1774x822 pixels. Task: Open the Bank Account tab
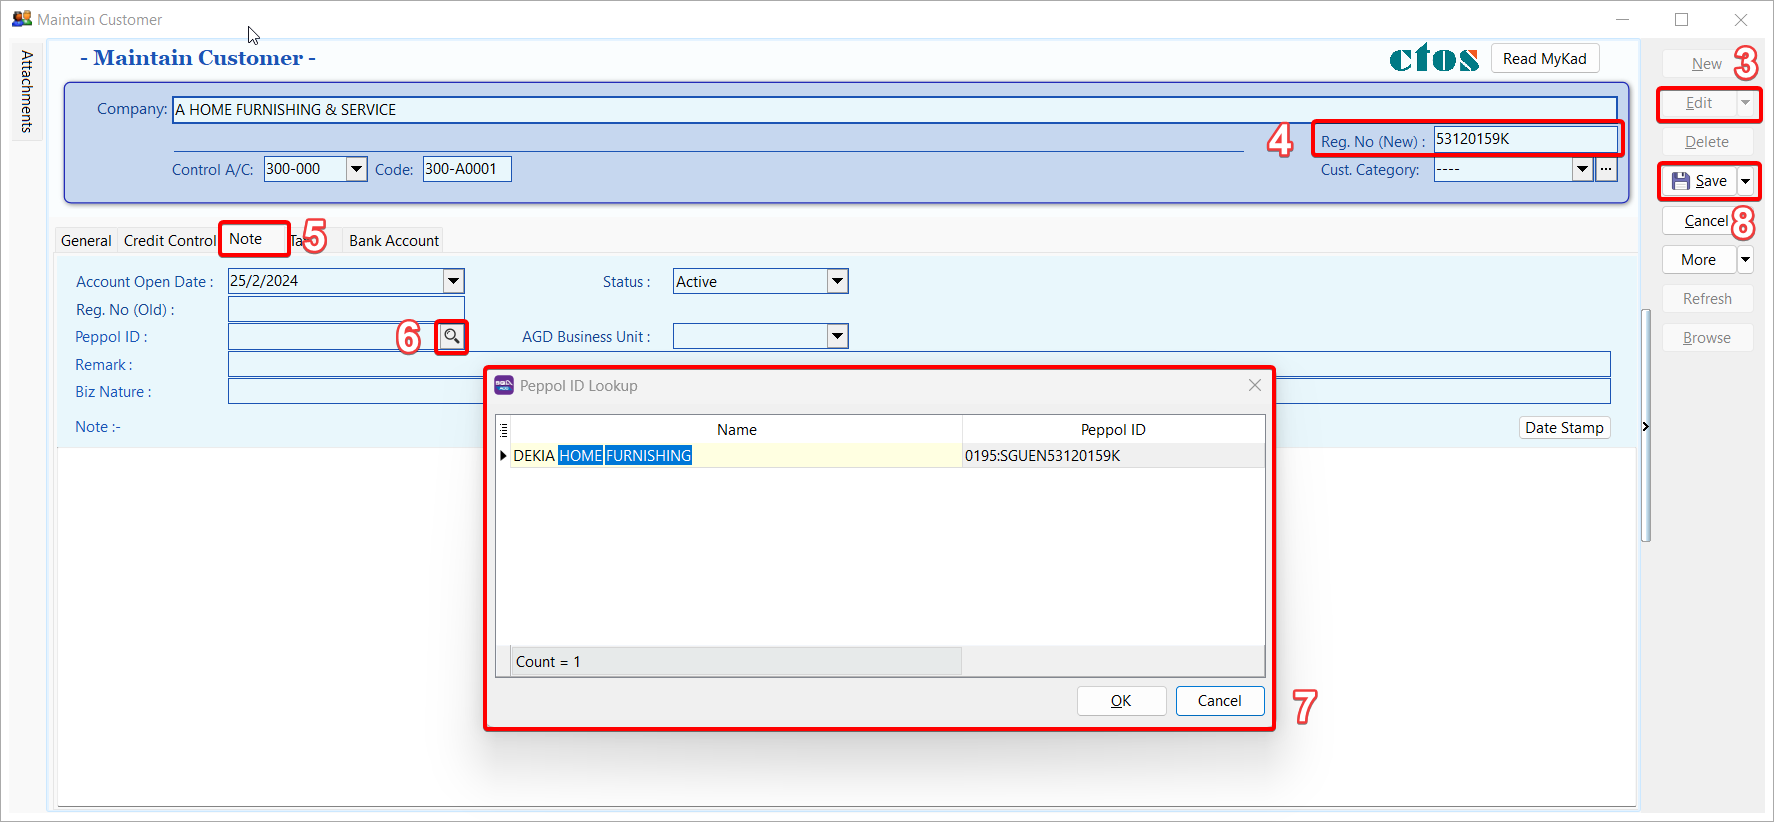(x=393, y=241)
